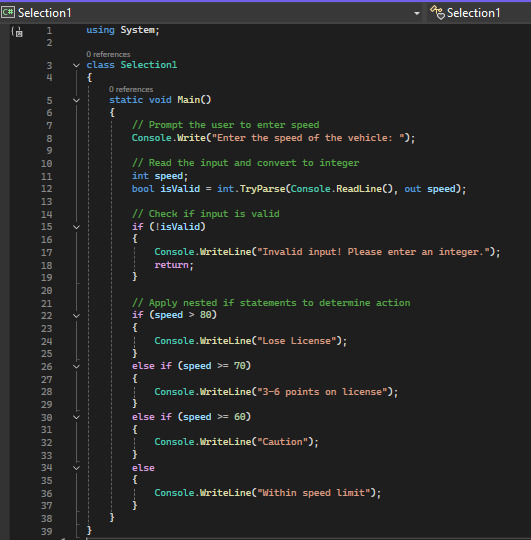Click the '0 references' link above class Selection1
Image resolution: width=531 pixels, height=540 pixels.
(x=108, y=54)
